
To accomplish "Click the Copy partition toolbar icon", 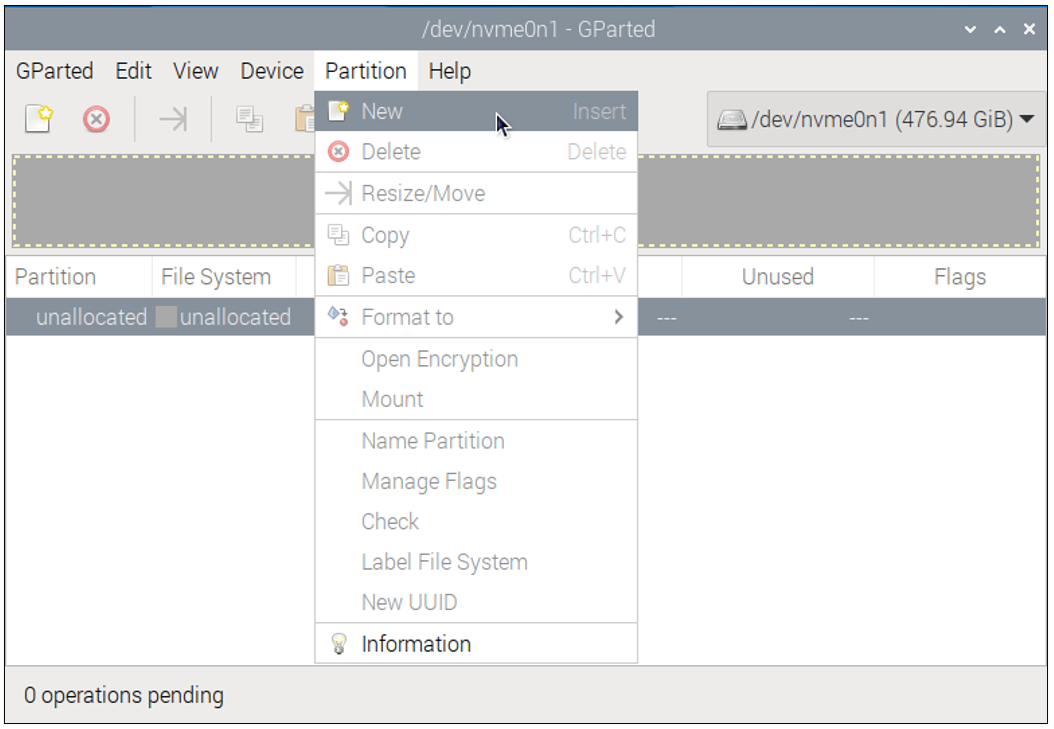I will coord(249,120).
